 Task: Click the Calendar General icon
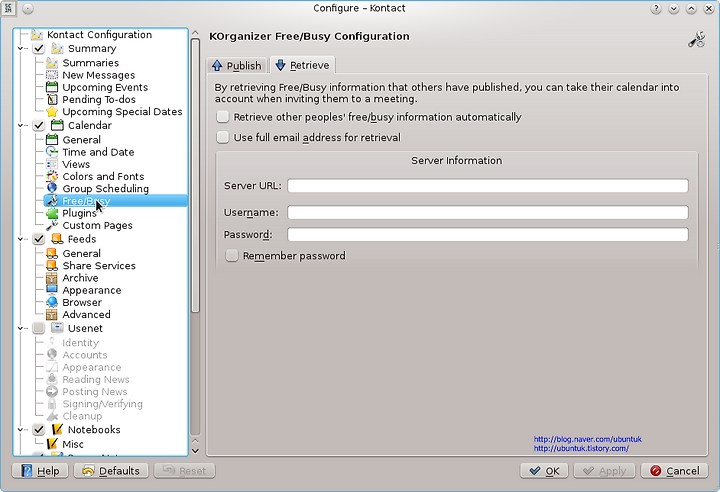(52, 140)
